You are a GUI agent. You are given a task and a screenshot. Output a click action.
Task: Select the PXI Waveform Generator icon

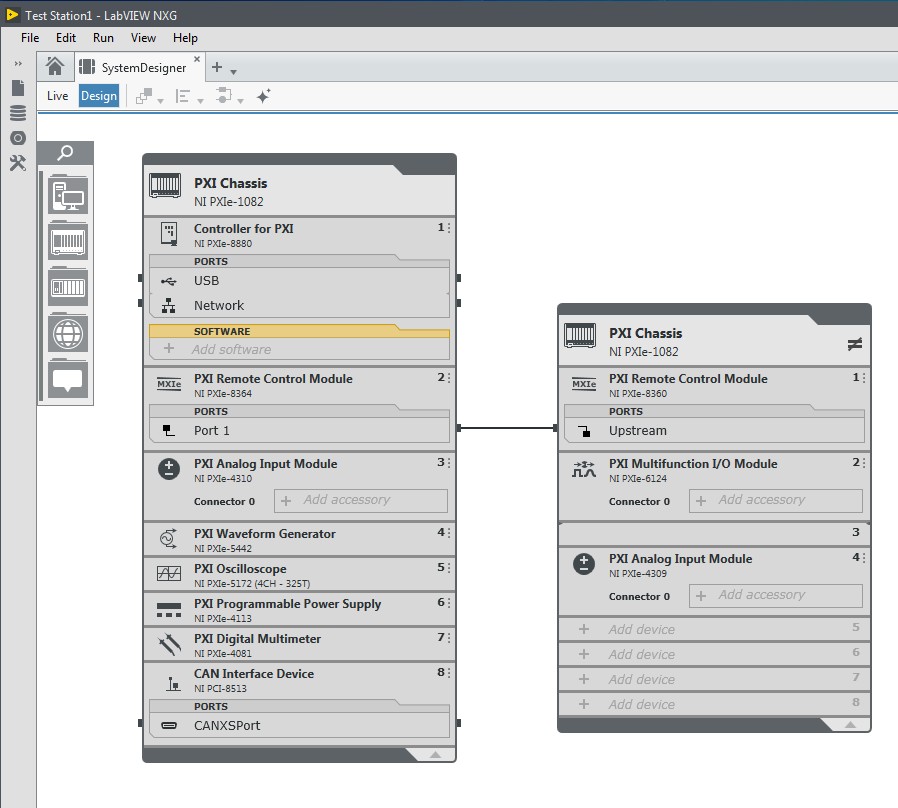[169, 538]
